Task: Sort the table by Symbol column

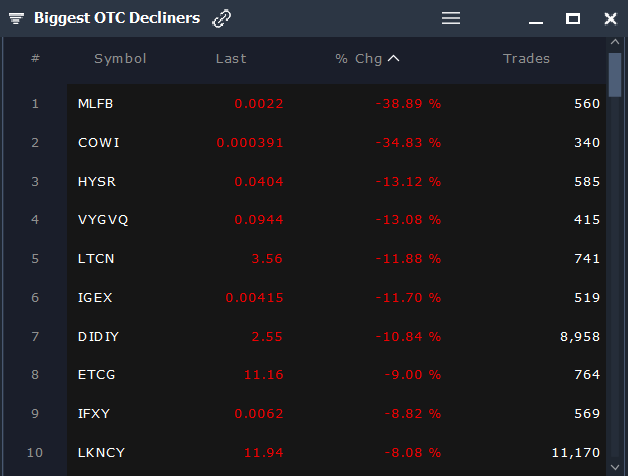Action: tap(120, 58)
